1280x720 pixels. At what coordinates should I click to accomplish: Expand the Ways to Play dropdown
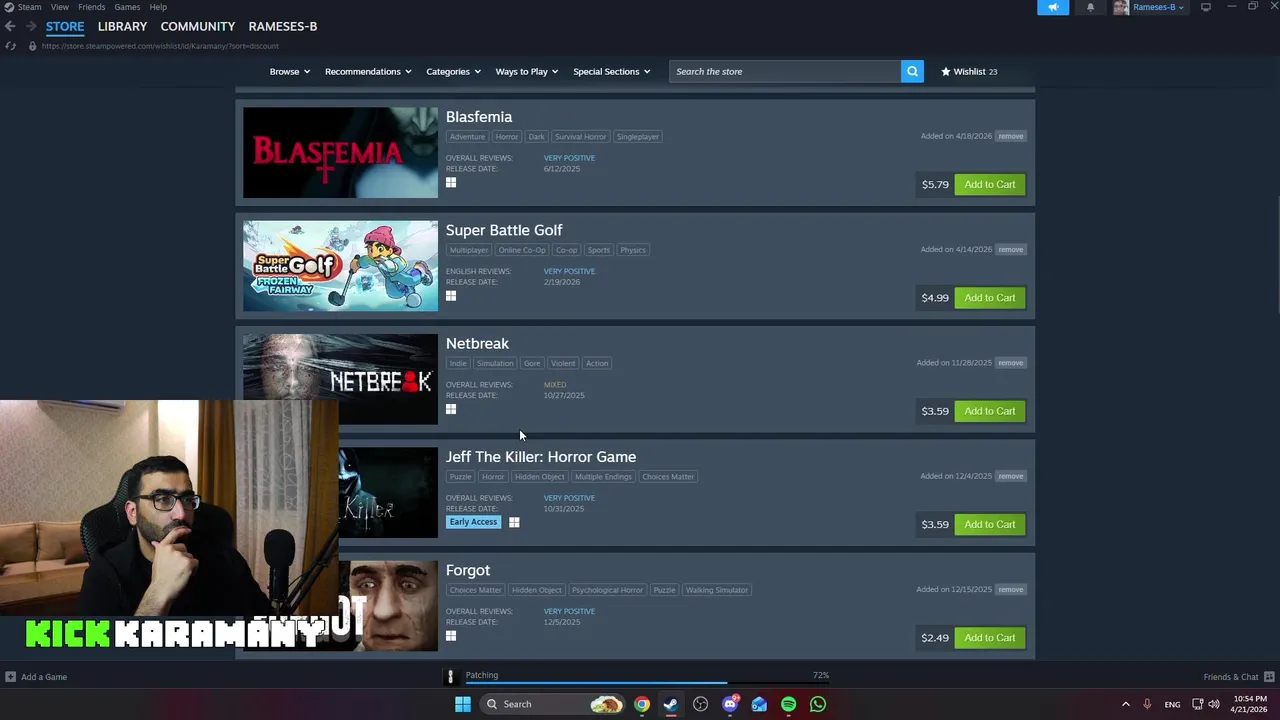tap(527, 71)
